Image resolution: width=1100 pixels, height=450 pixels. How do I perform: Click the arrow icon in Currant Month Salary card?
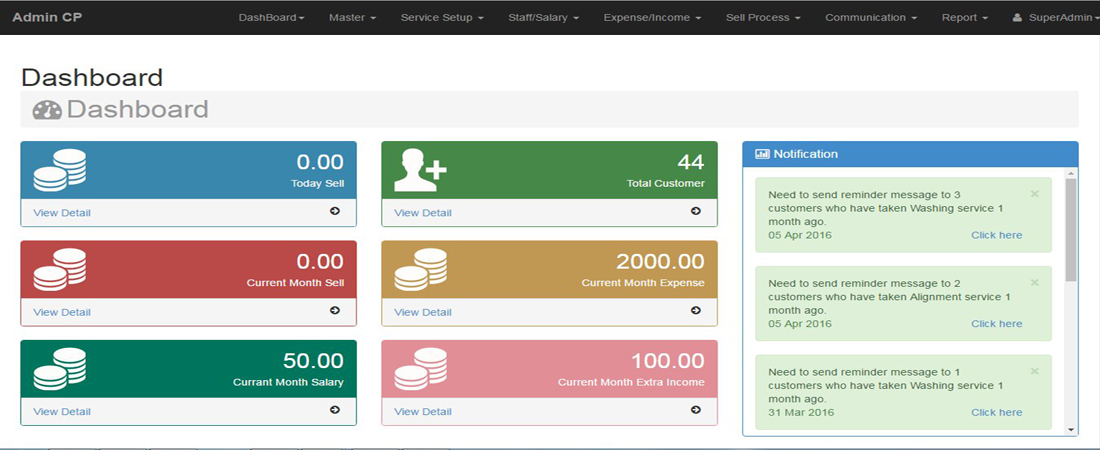335,410
